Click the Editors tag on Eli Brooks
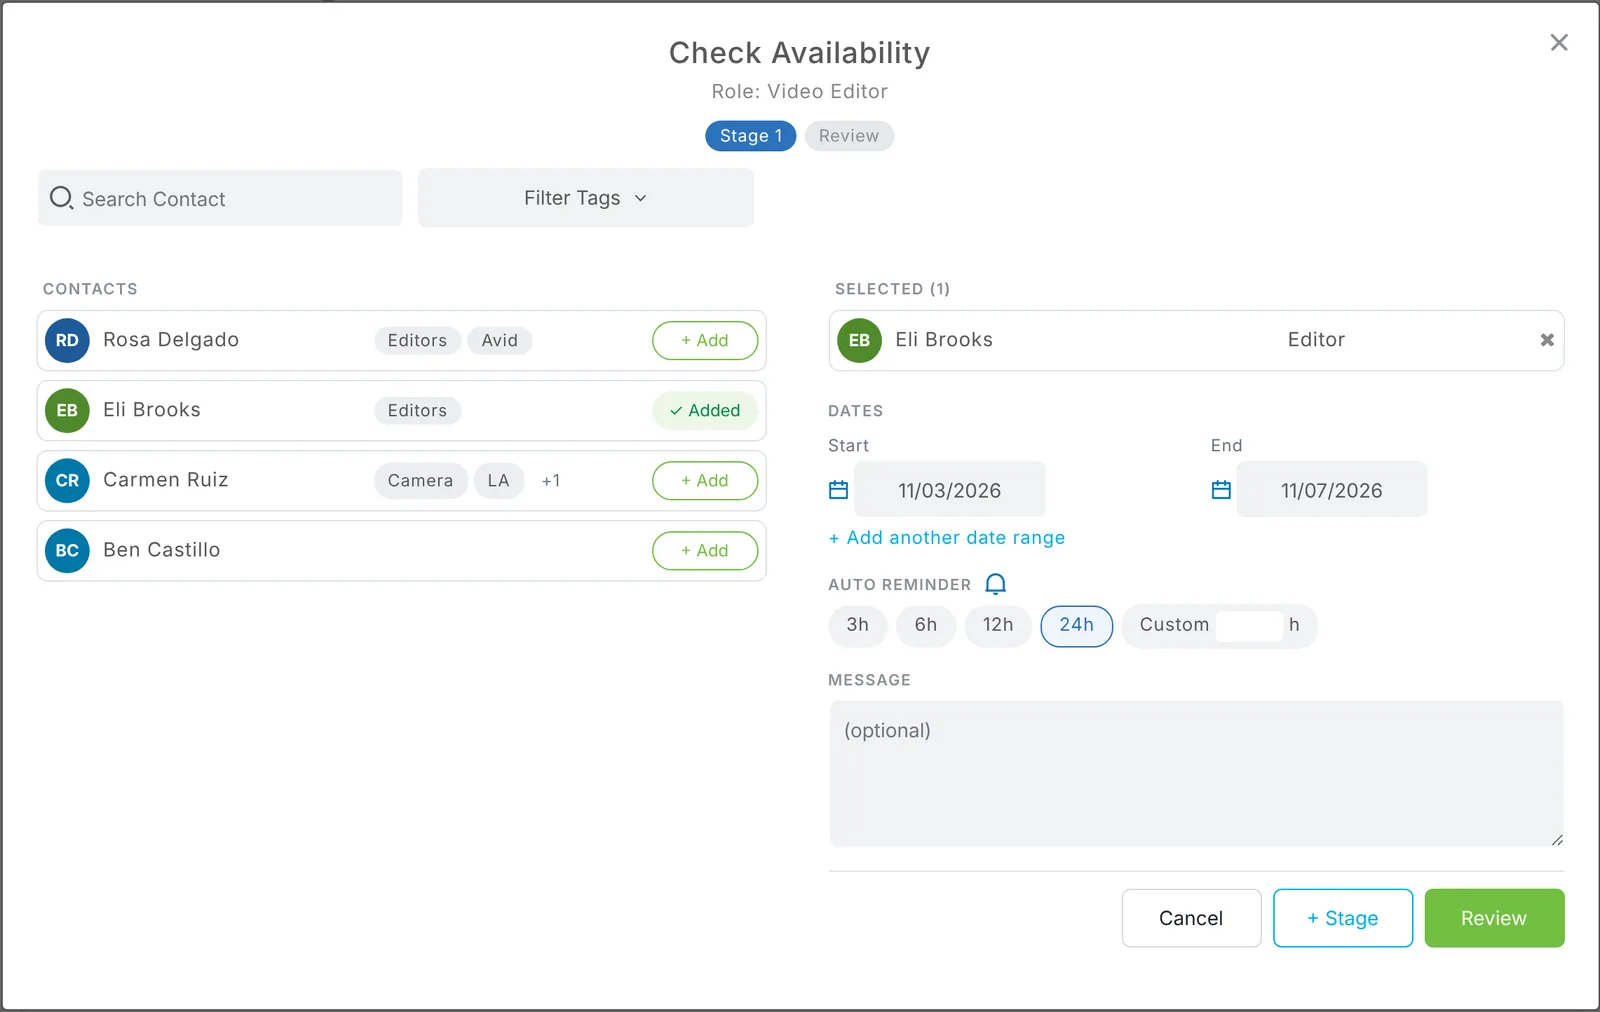This screenshot has height=1012, width=1600. click(417, 411)
